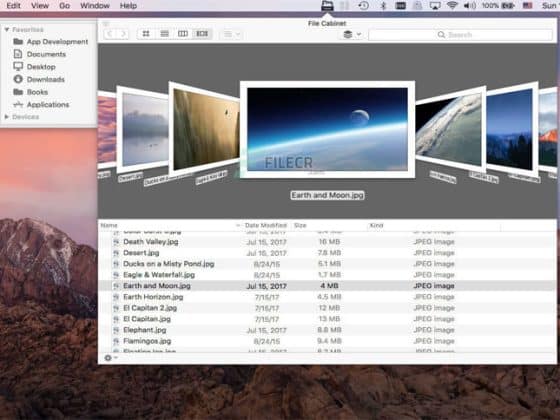Select the El Capitan 2 cover thumbnail
This screenshot has height=420, width=560.
point(512,129)
